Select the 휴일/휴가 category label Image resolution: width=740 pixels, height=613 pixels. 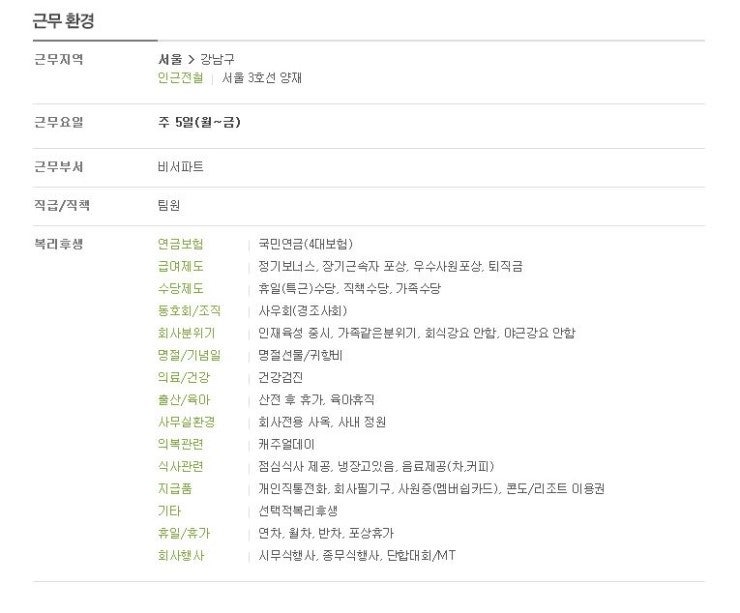coord(184,533)
